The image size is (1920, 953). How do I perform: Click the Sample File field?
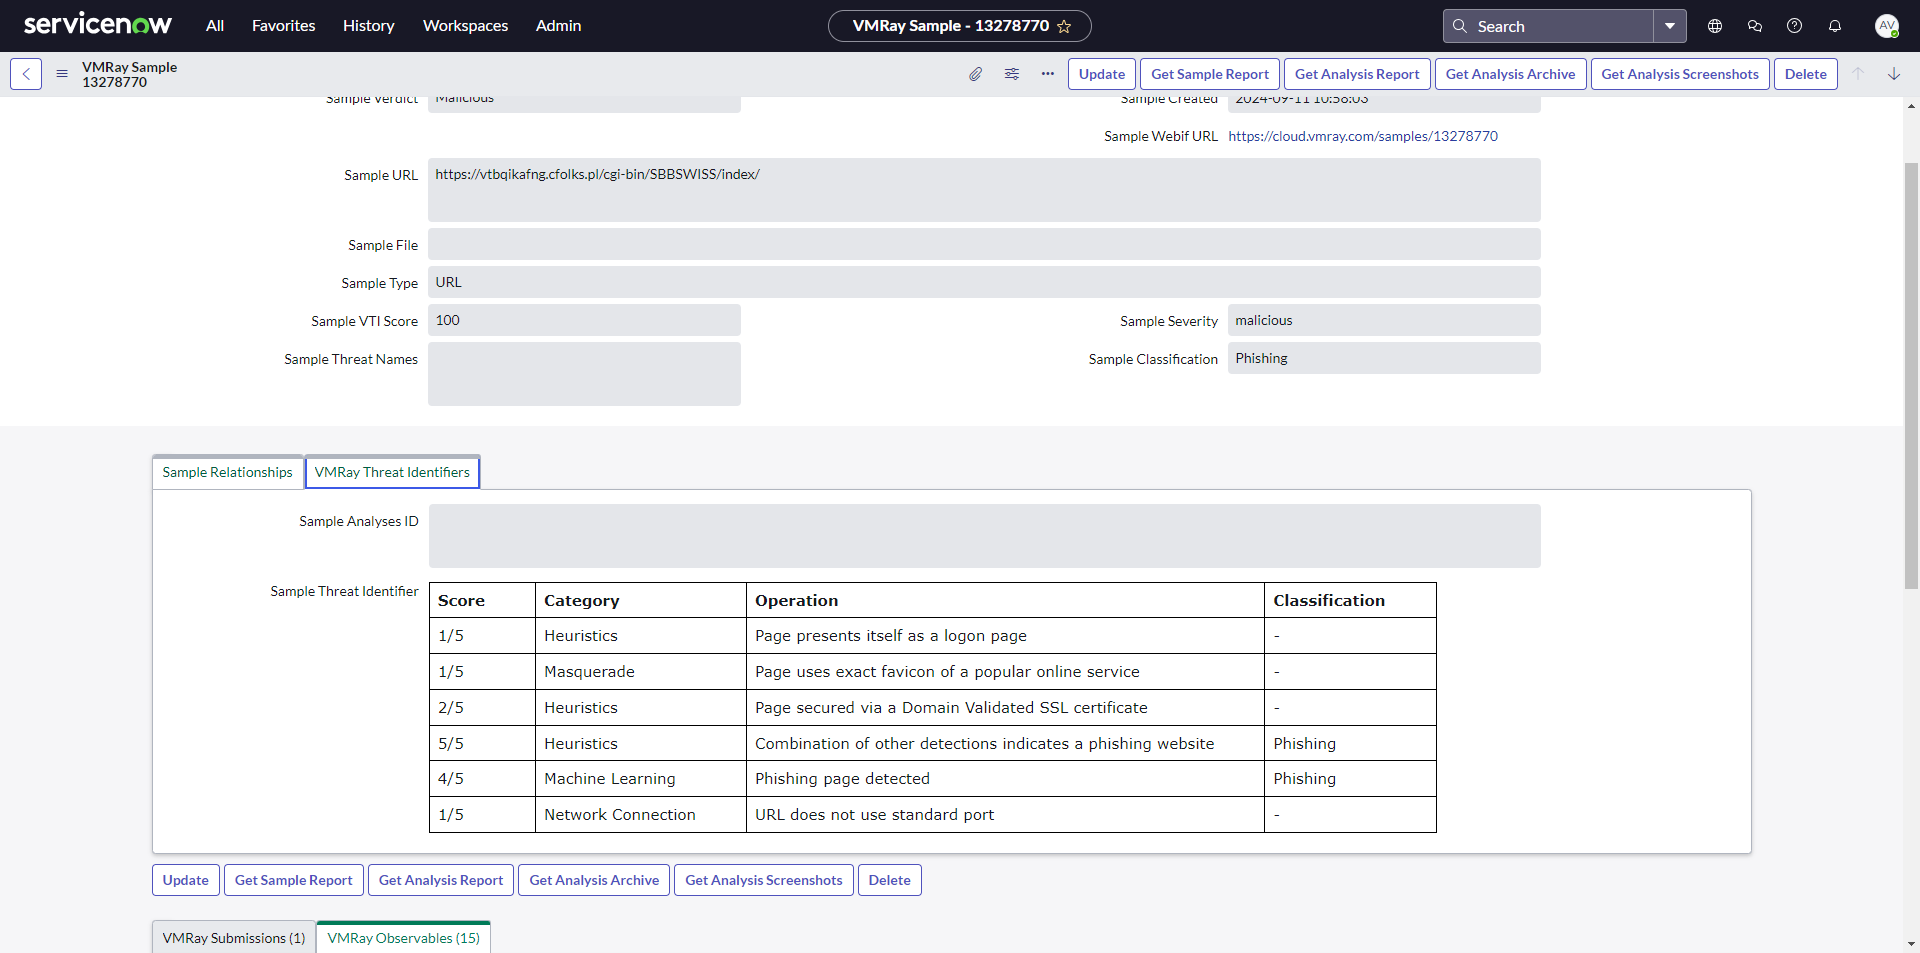984,244
